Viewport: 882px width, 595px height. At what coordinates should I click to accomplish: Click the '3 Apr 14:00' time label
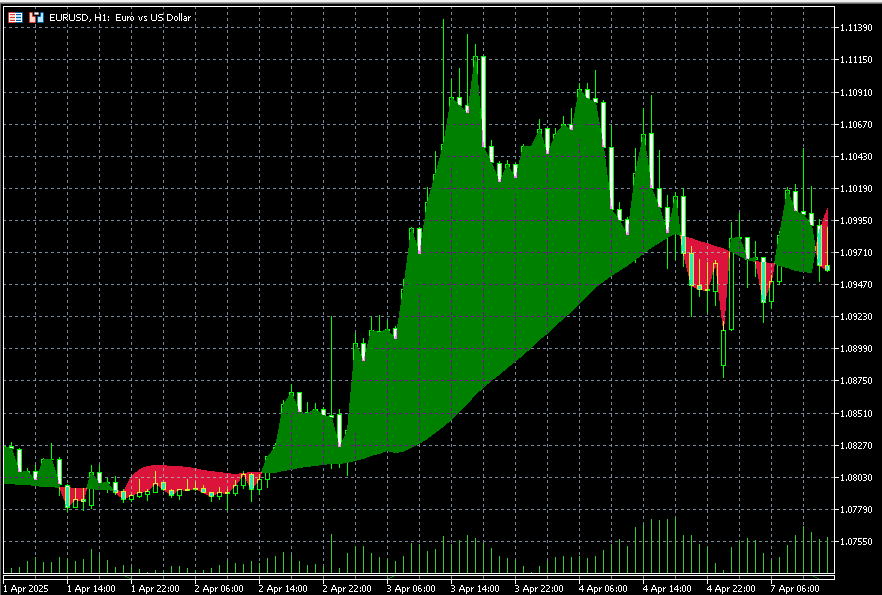[475, 588]
